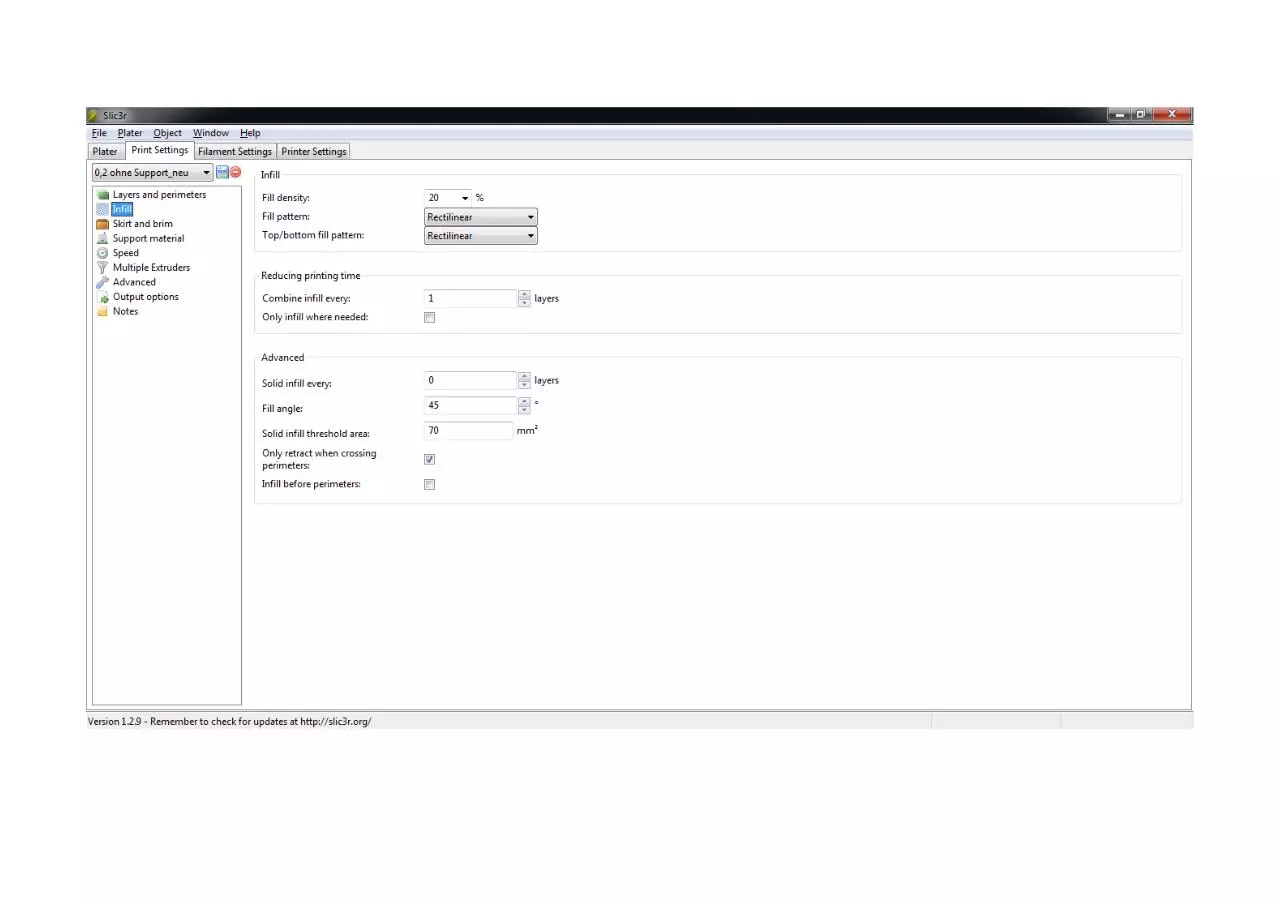Switch to the Print Settings tab

(159, 150)
